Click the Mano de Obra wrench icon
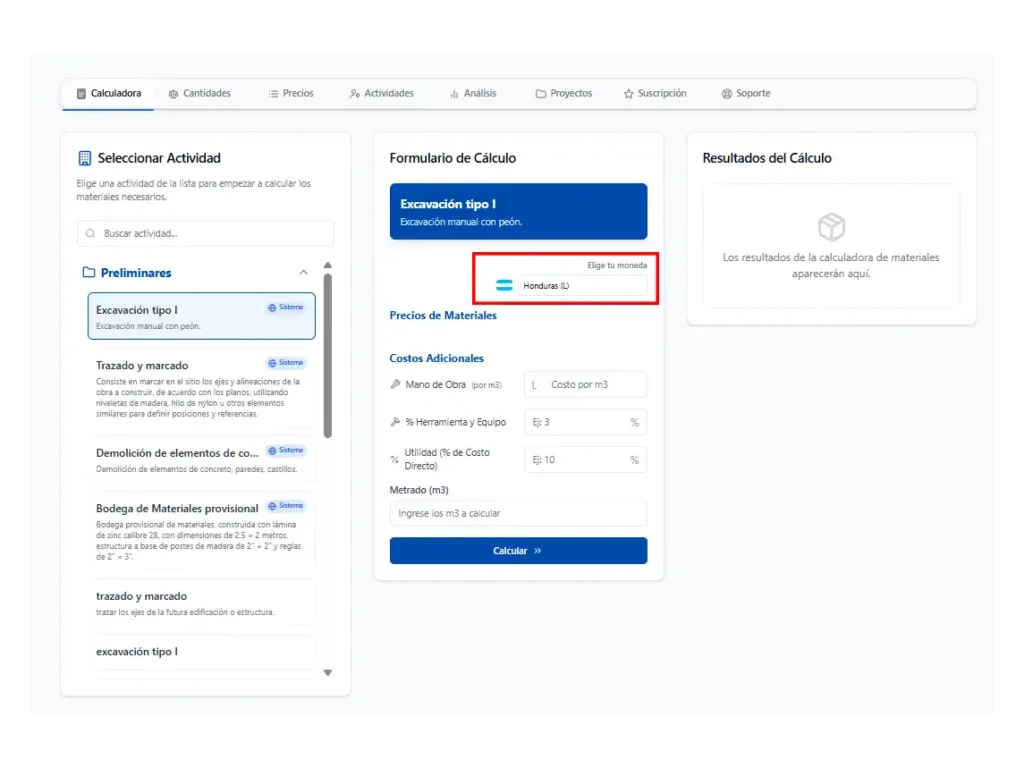This screenshot has width=1024, height=767. pyautogui.click(x=395, y=385)
